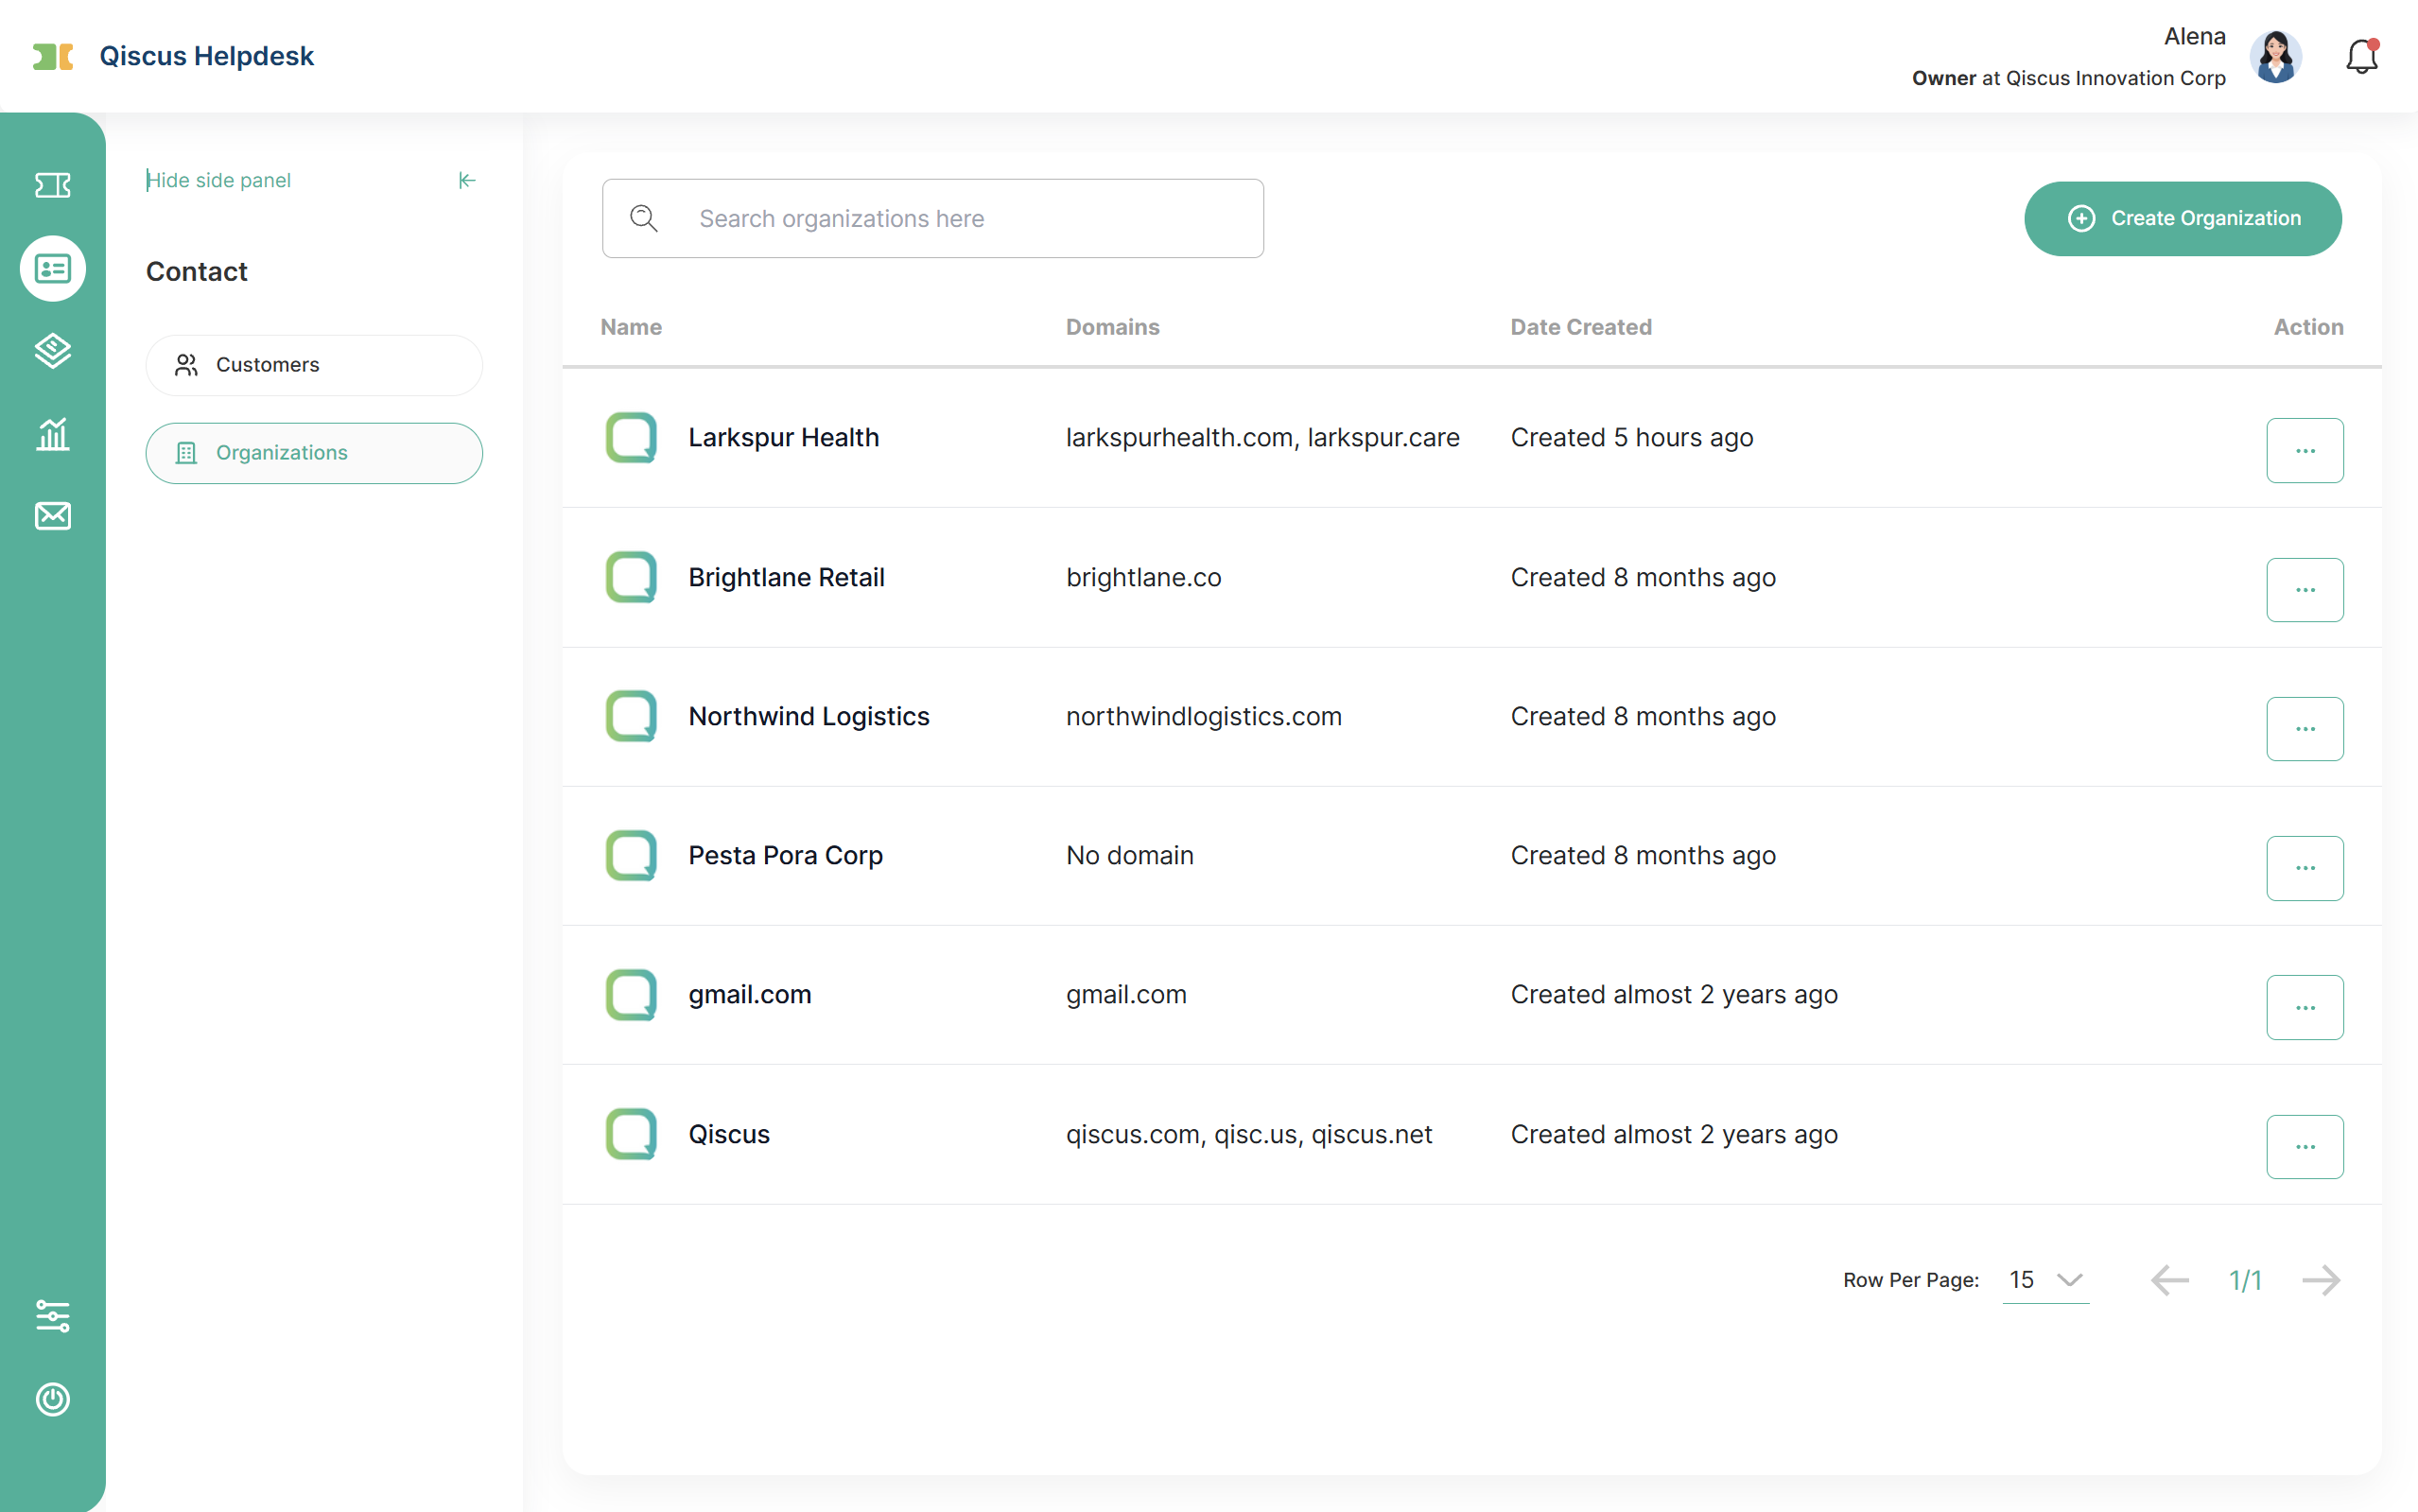Open Larkspur Health organization name
The image size is (2418, 1512).
click(784, 438)
